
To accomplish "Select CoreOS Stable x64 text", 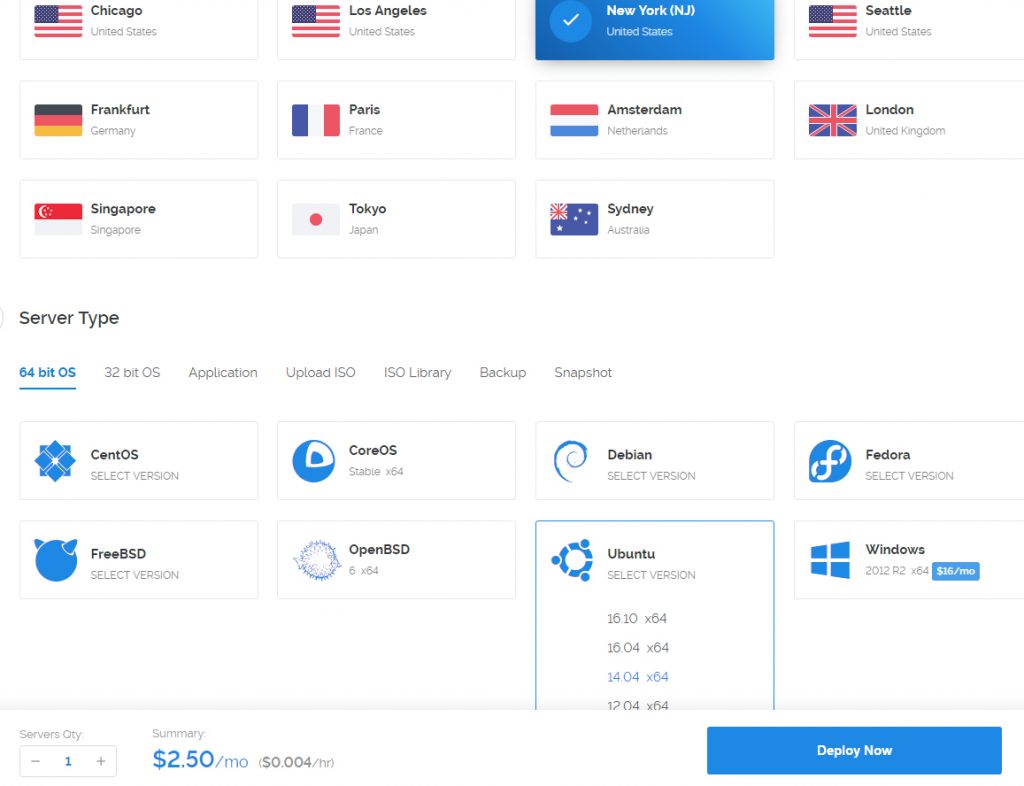I will coord(376,471).
